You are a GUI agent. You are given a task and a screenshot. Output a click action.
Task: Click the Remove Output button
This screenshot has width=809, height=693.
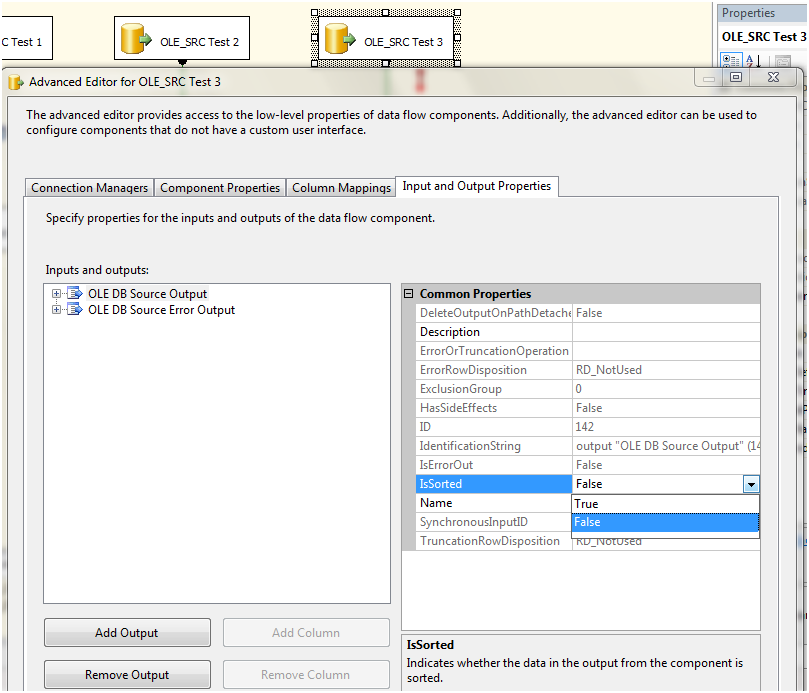point(126,674)
